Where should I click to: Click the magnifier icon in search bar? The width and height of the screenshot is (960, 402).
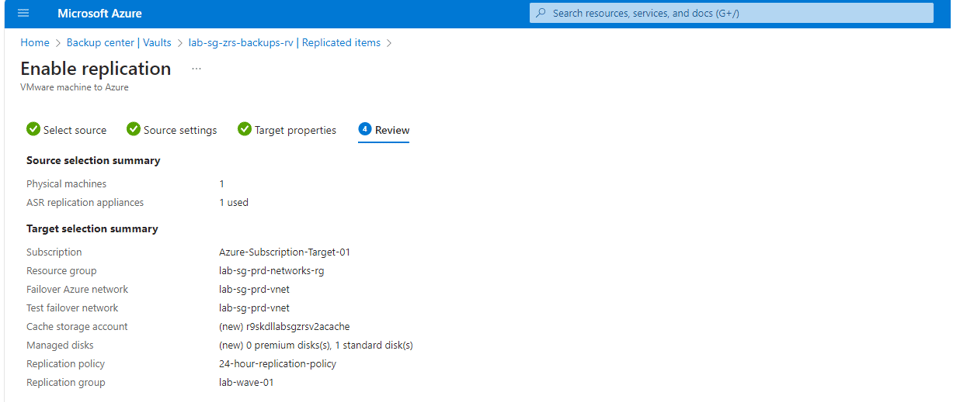point(541,13)
